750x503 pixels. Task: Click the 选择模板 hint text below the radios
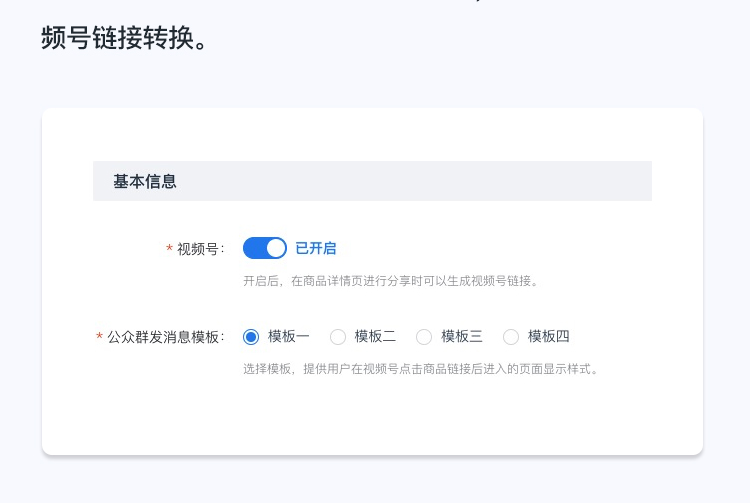tap(421, 369)
